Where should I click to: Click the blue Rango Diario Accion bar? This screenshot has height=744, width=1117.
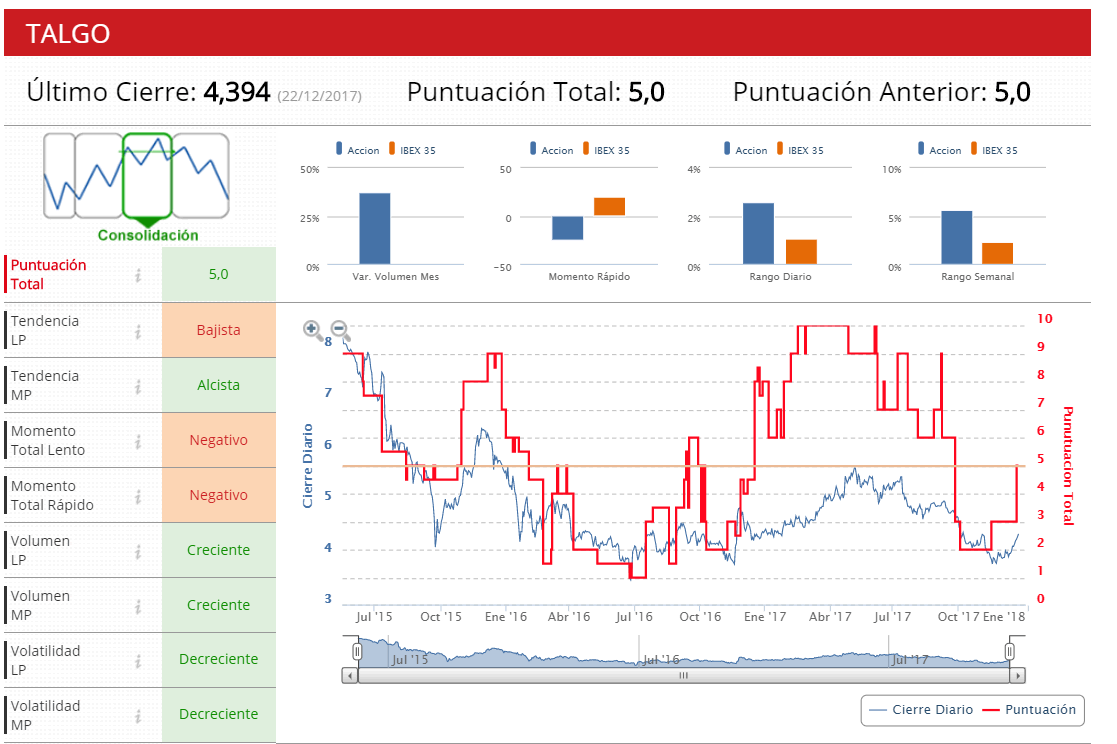759,234
